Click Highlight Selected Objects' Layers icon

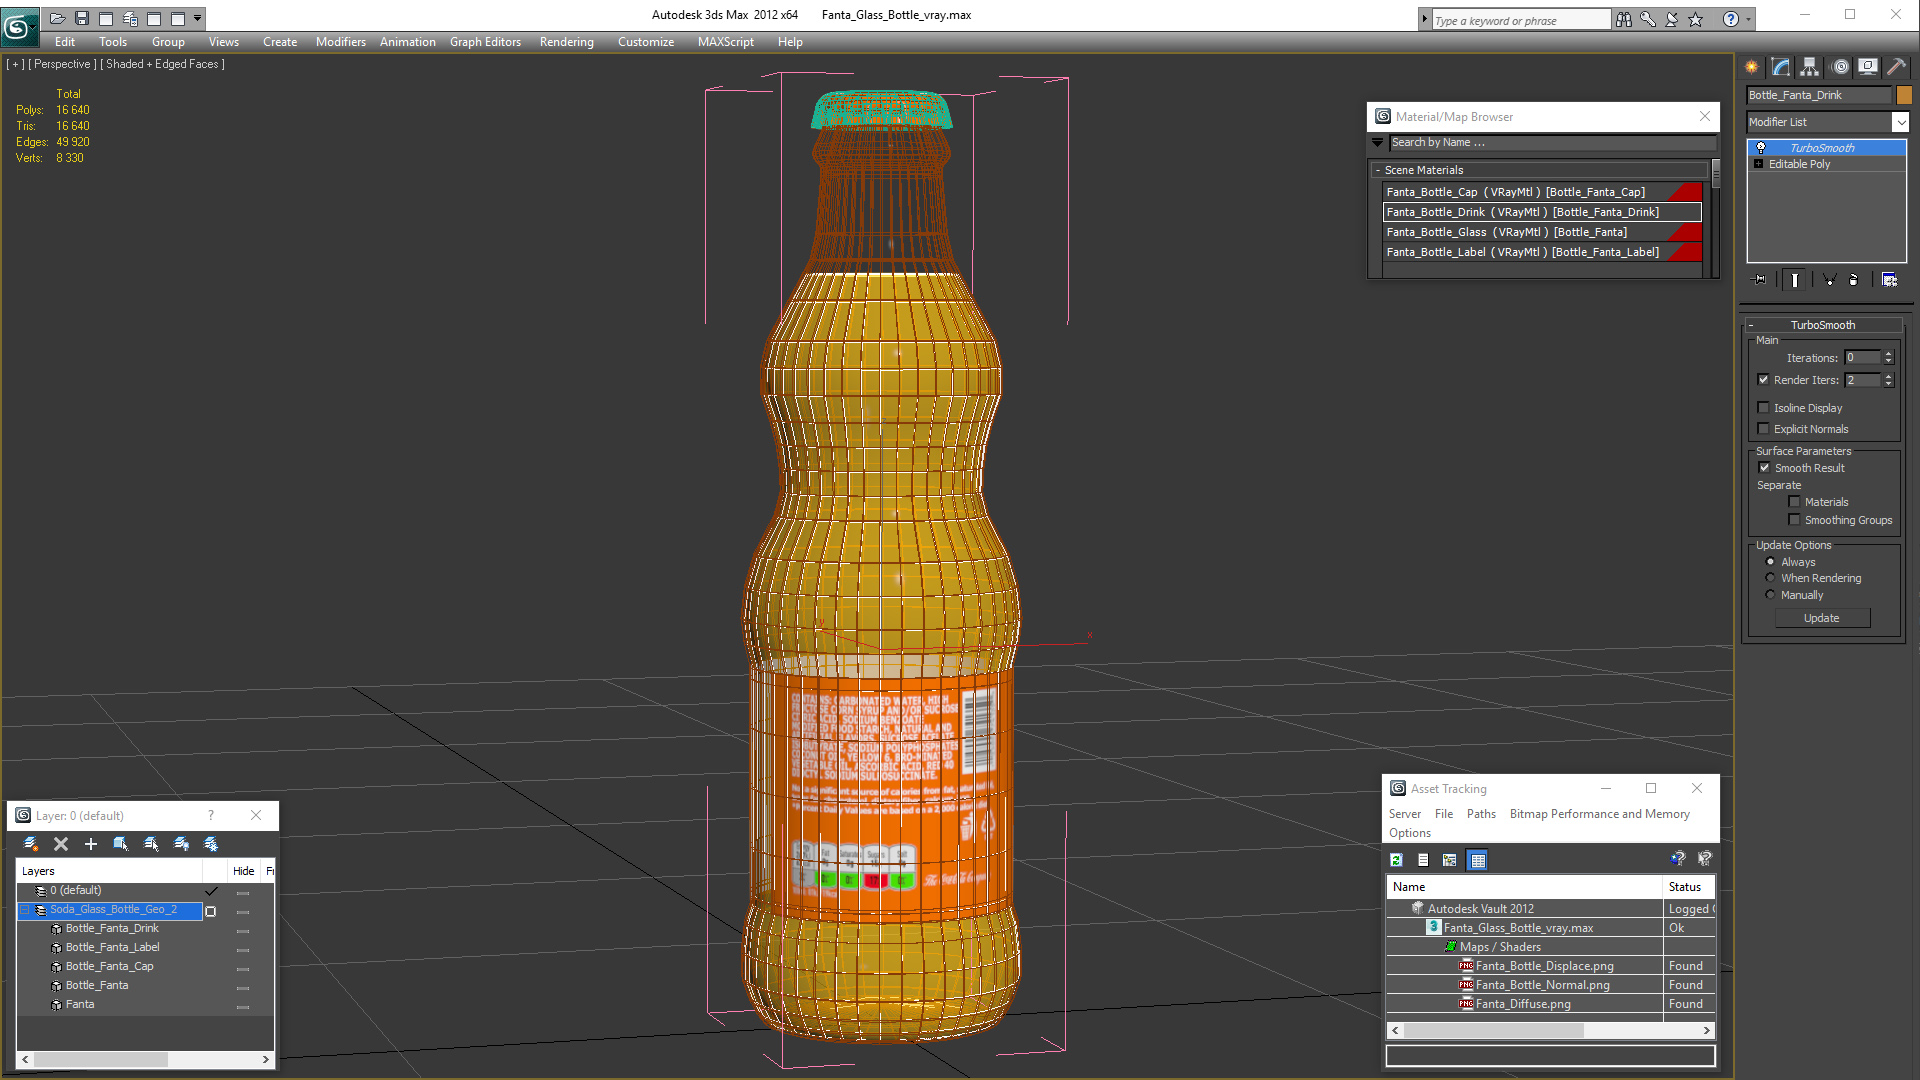[x=151, y=844]
